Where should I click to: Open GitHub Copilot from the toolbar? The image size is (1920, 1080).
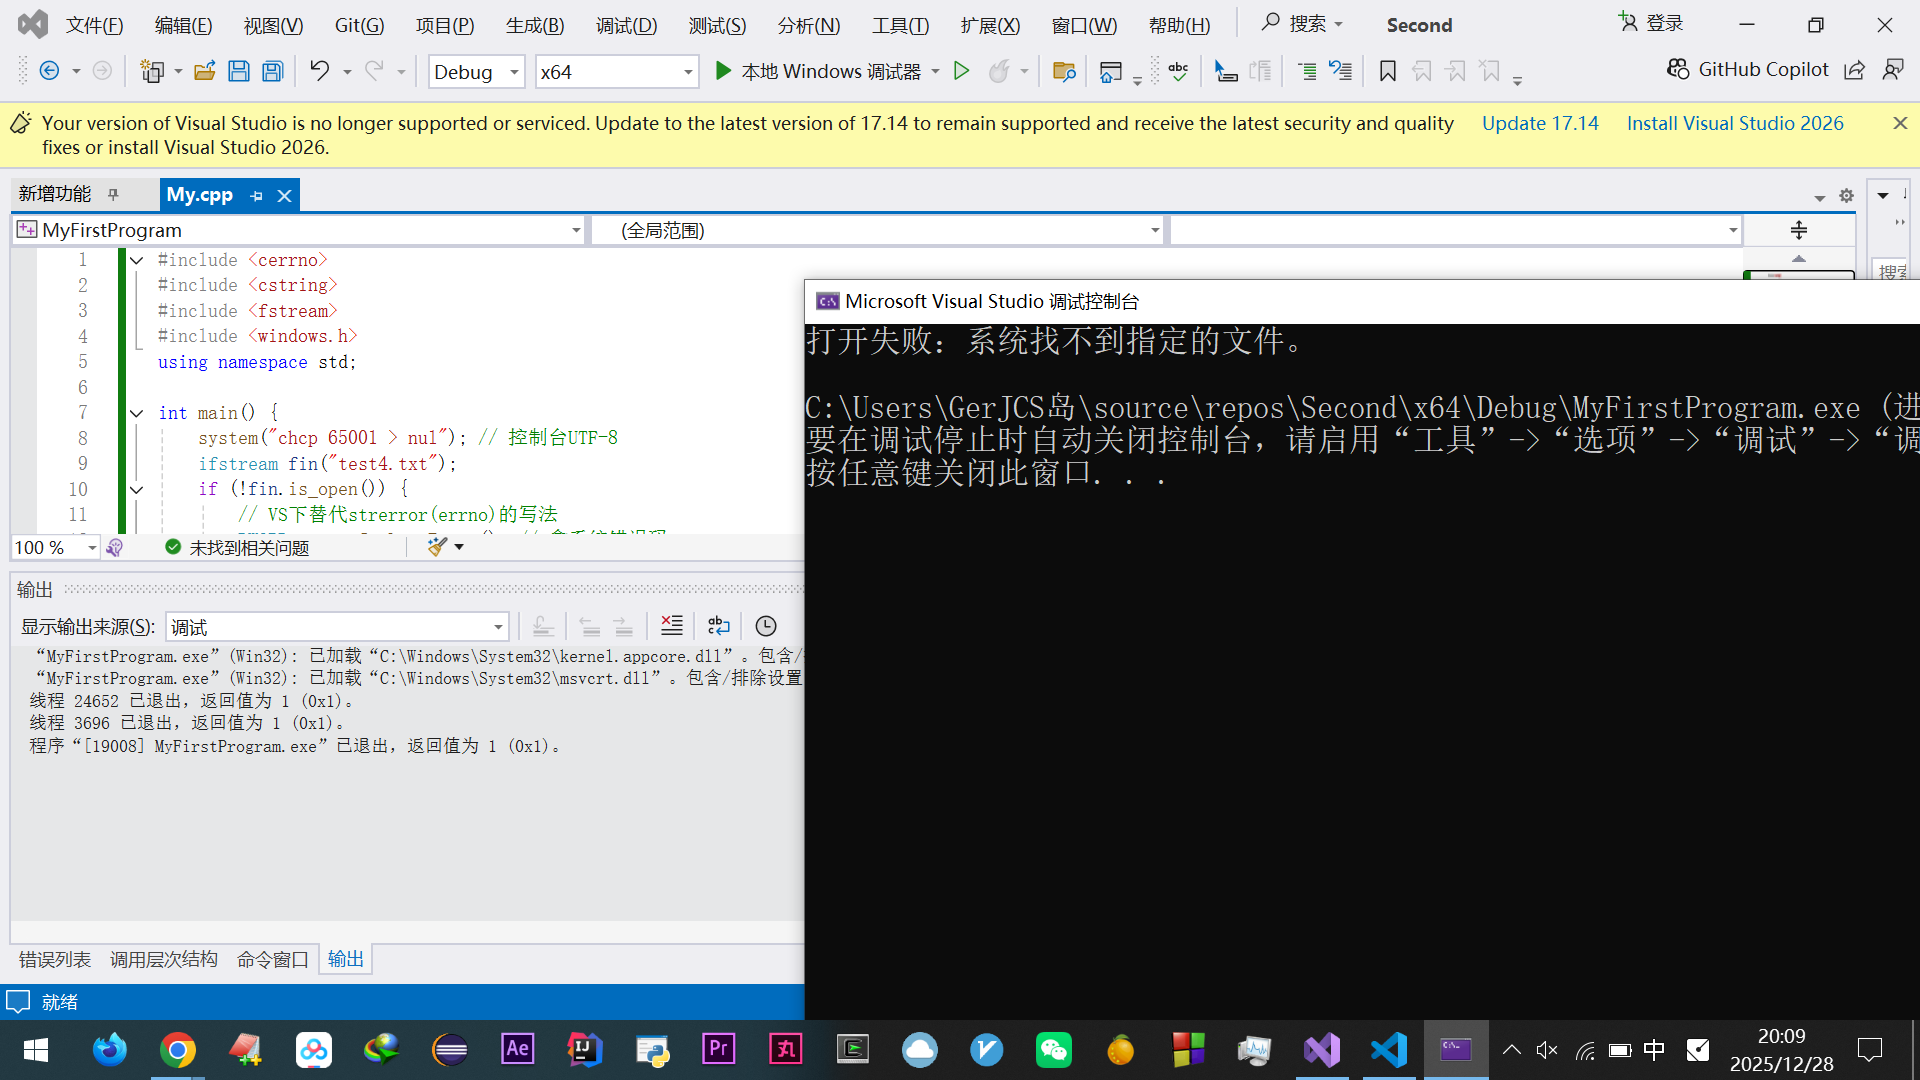coord(1748,69)
